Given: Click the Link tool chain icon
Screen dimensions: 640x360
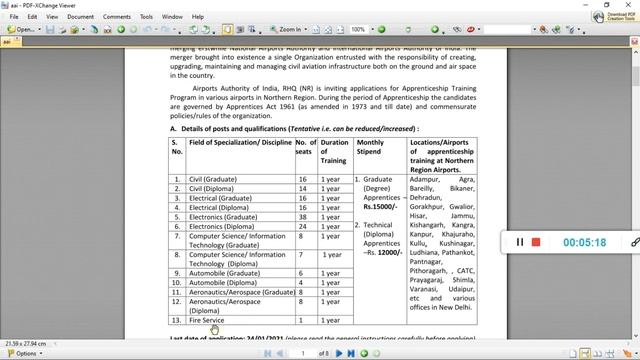Looking at the screenshot, I should [x=457, y=29].
